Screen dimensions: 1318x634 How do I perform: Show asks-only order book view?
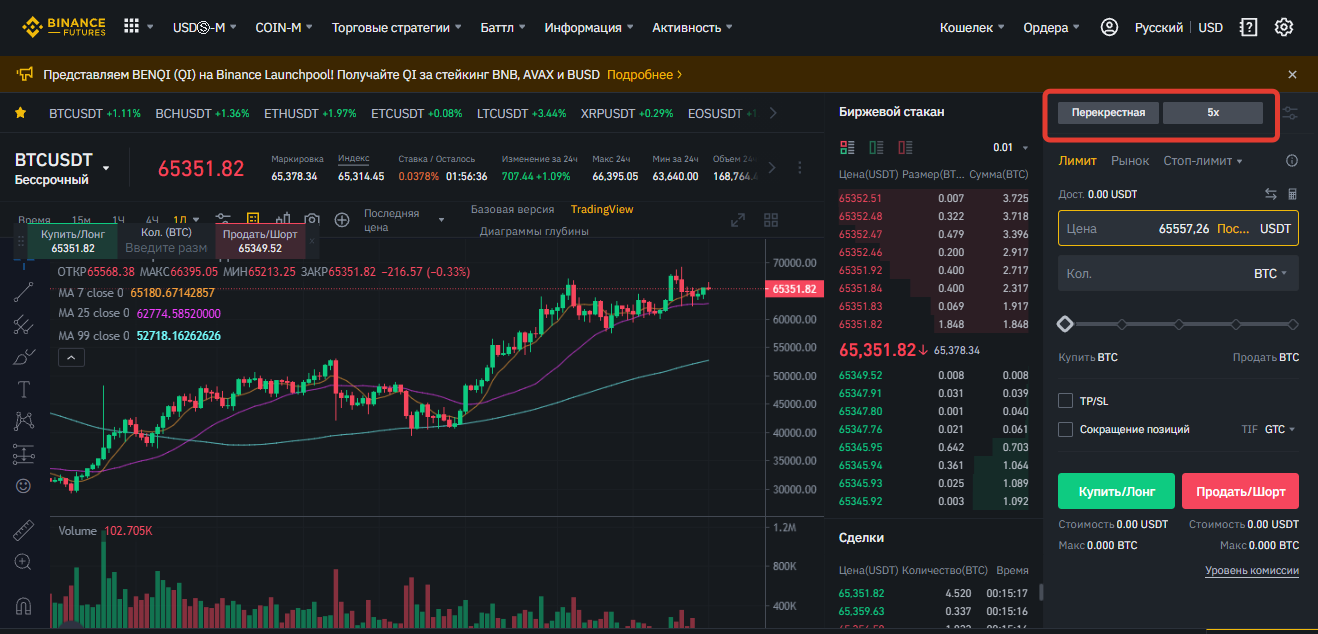coord(905,148)
